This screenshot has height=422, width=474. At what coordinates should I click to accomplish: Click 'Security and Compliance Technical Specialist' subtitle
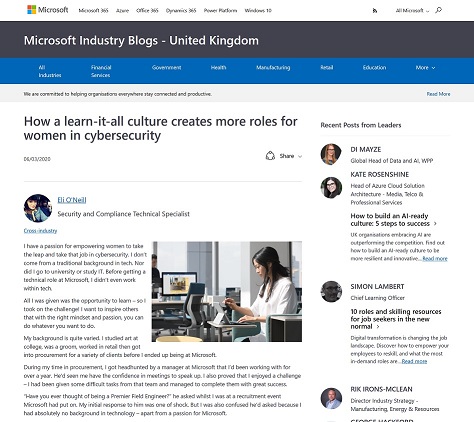tap(124, 214)
